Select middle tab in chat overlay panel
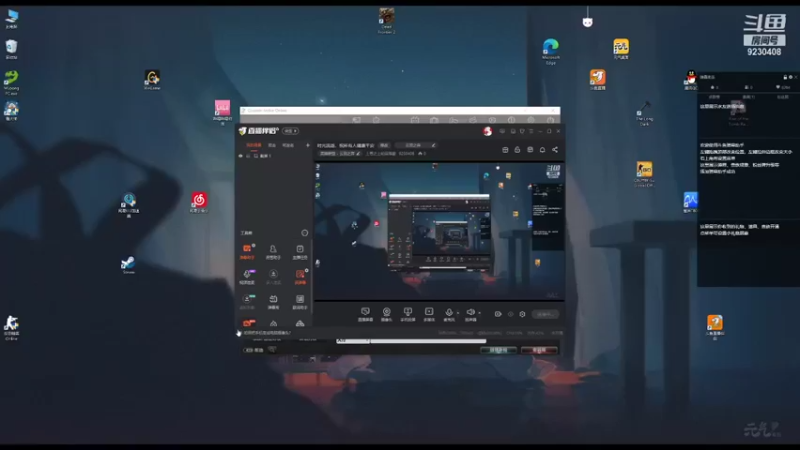This screenshot has width=800, height=450. click(x=748, y=96)
